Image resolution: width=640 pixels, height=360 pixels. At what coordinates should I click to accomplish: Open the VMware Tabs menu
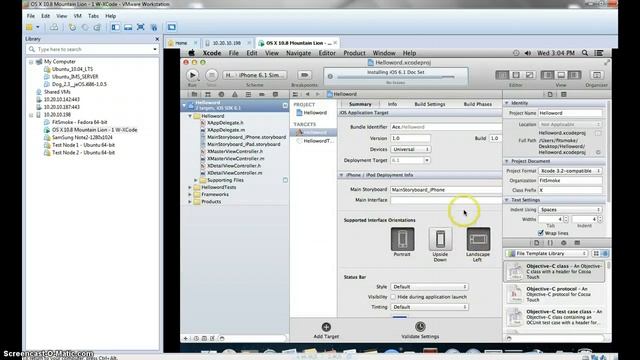click(x=93, y=16)
